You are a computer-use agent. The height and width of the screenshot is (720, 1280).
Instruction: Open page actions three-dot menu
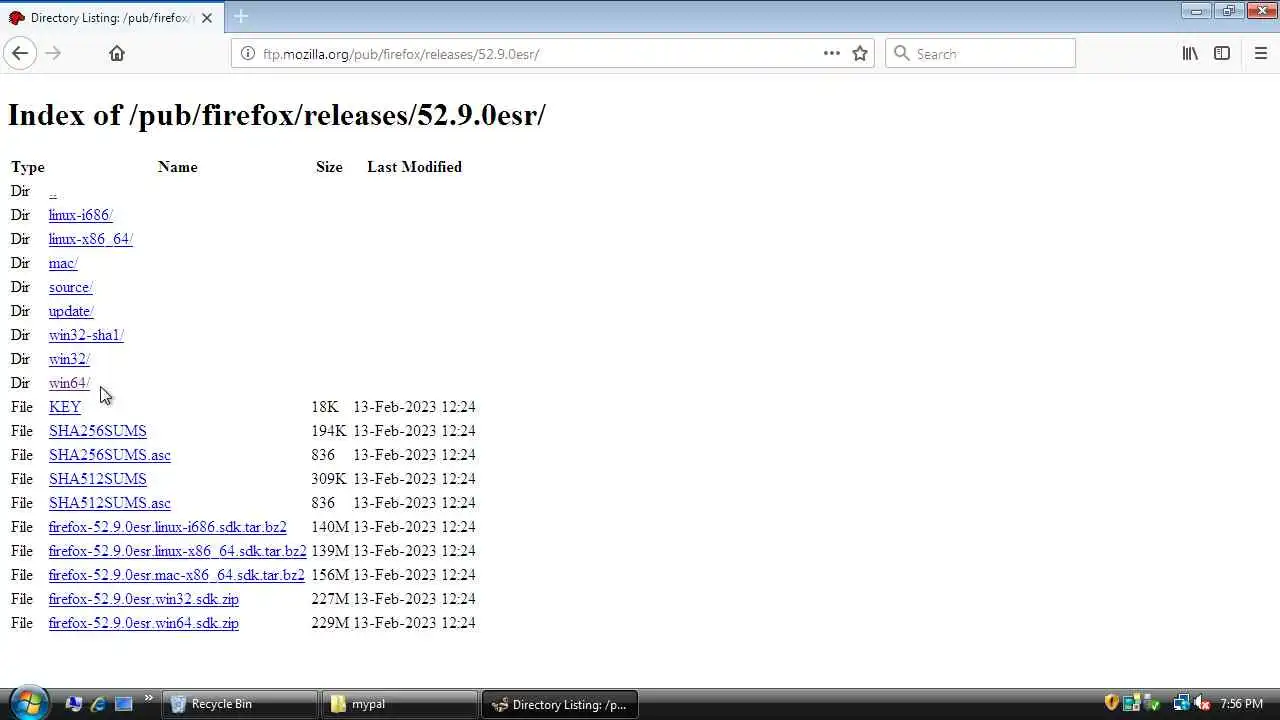point(832,54)
